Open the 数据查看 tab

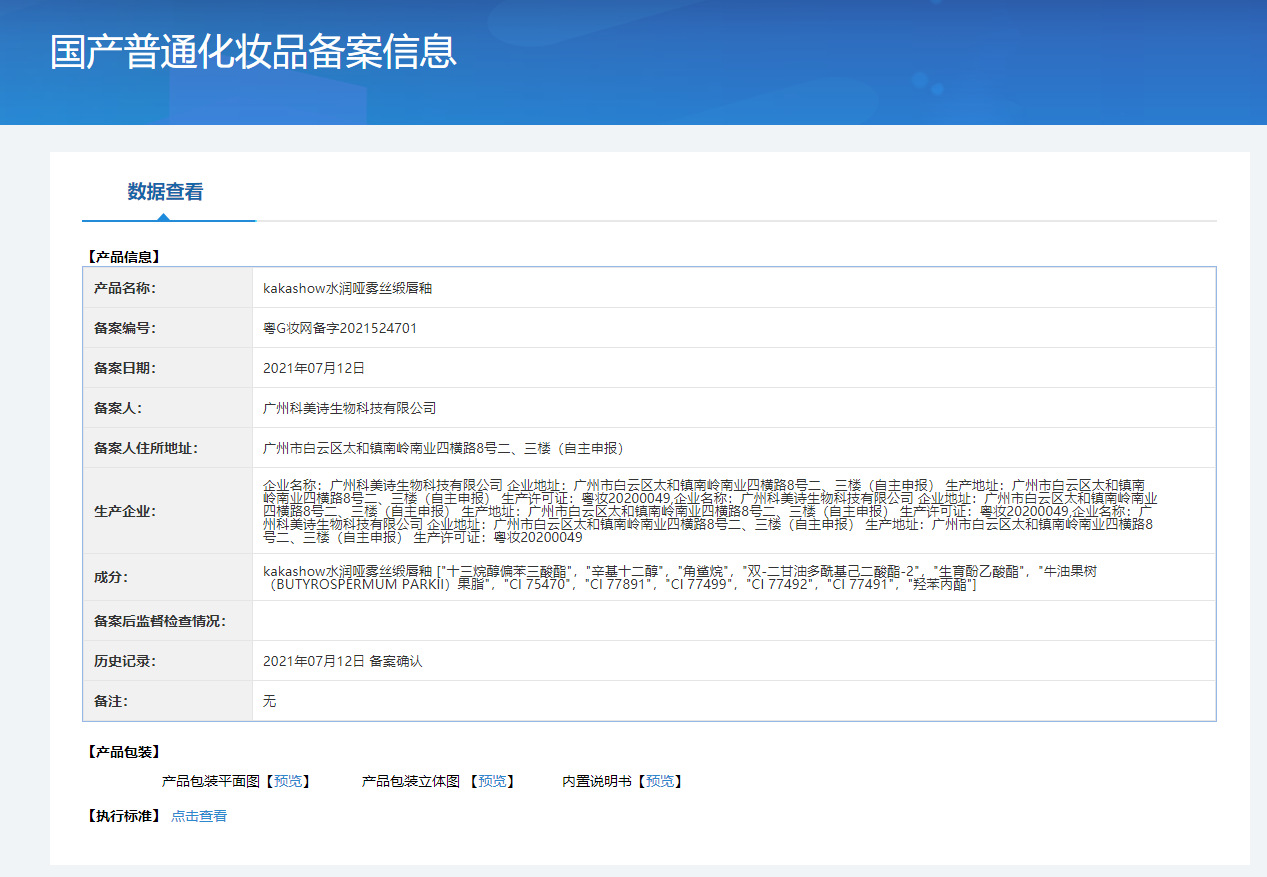[165, 192]
